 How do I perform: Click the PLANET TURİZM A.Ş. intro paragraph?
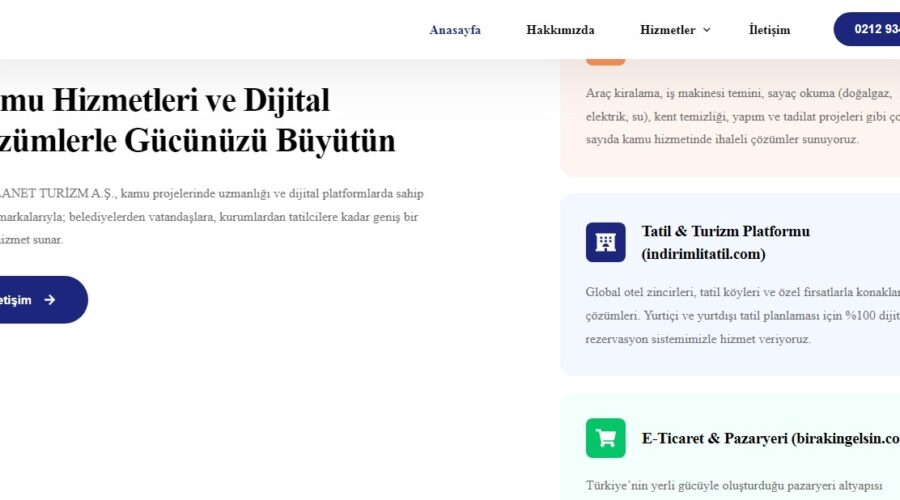[210, 216]
